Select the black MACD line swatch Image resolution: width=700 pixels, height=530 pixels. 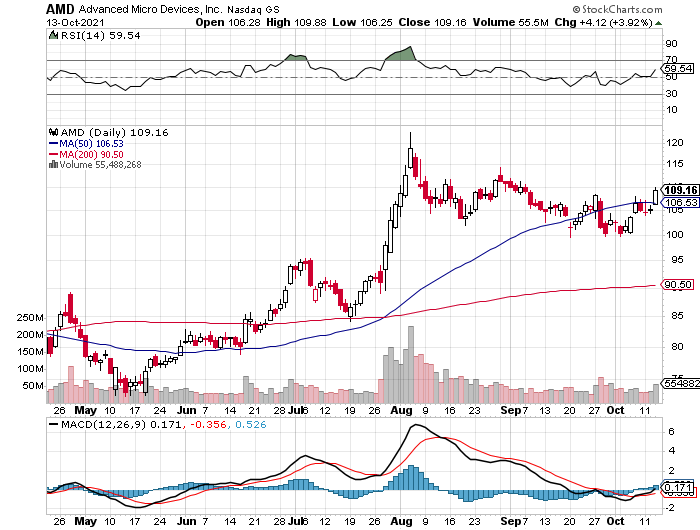(x=53, y=425)
